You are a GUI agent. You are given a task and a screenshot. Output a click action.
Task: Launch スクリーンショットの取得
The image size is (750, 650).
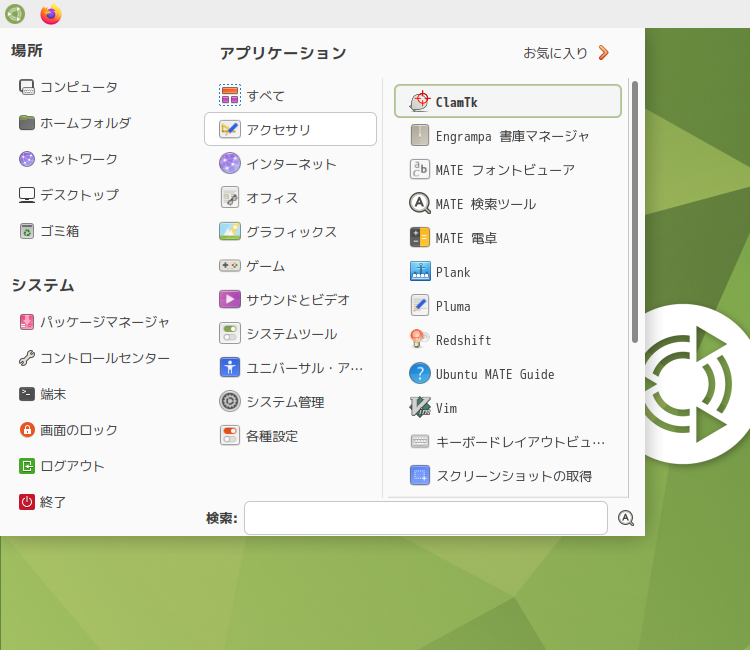coord(508,476)
